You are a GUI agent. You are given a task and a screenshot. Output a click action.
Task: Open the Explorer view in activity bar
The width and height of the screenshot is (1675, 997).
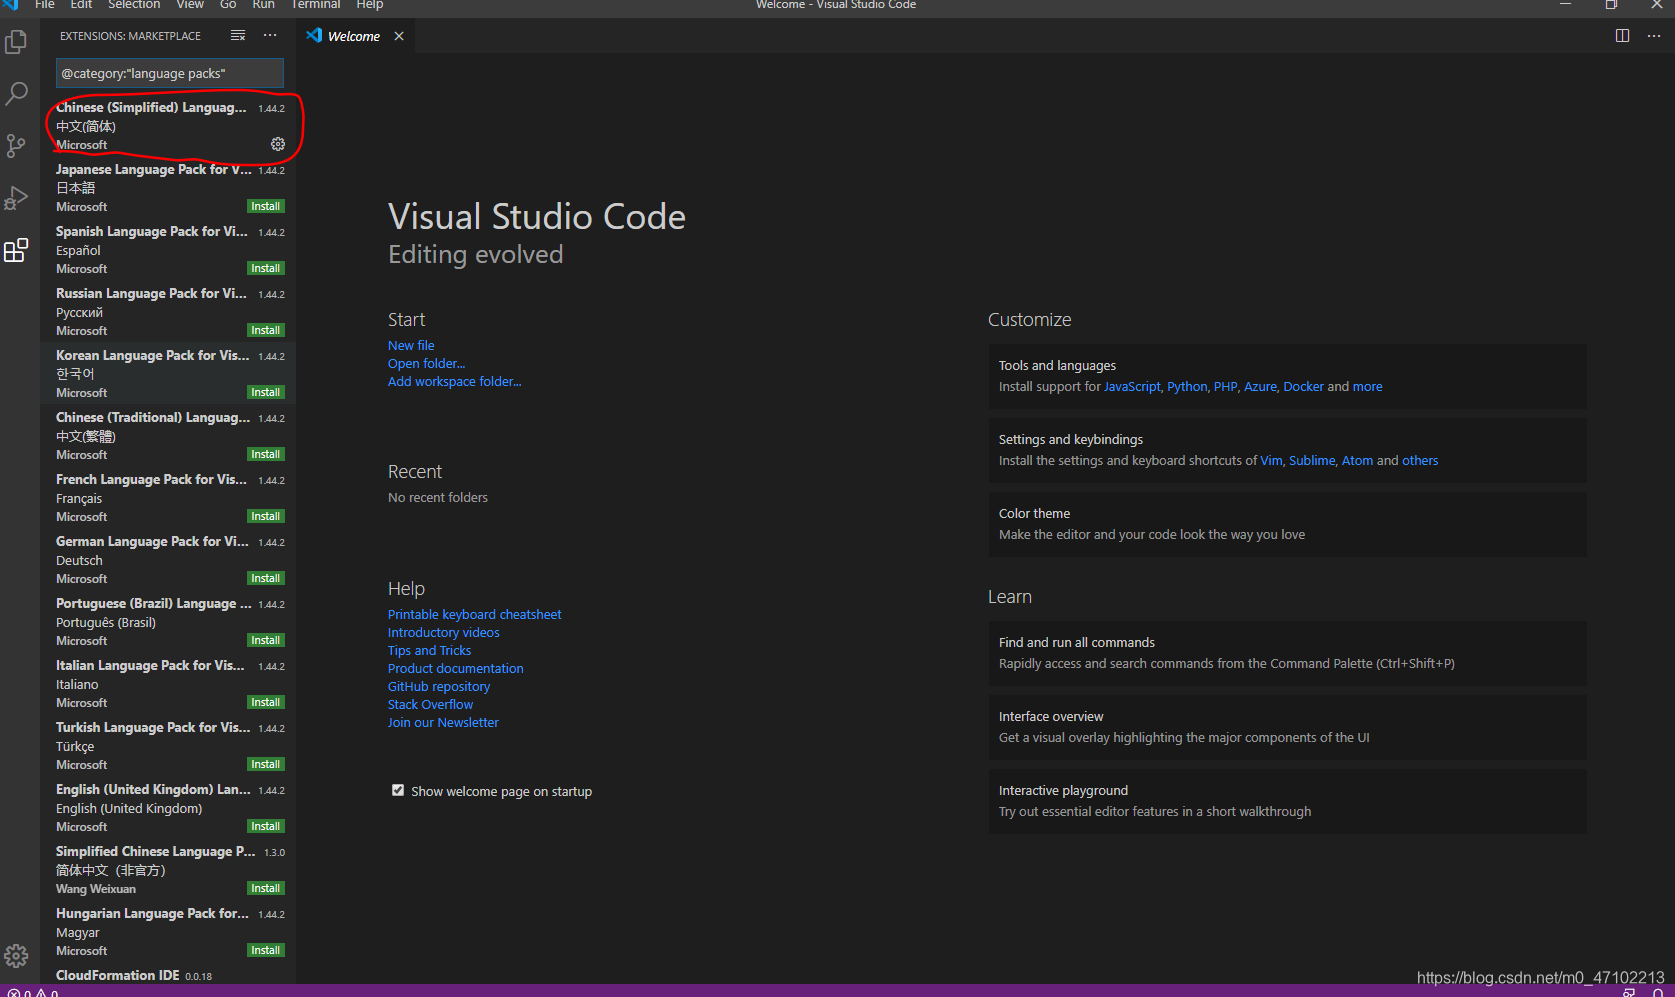click(x=16, y=42)
